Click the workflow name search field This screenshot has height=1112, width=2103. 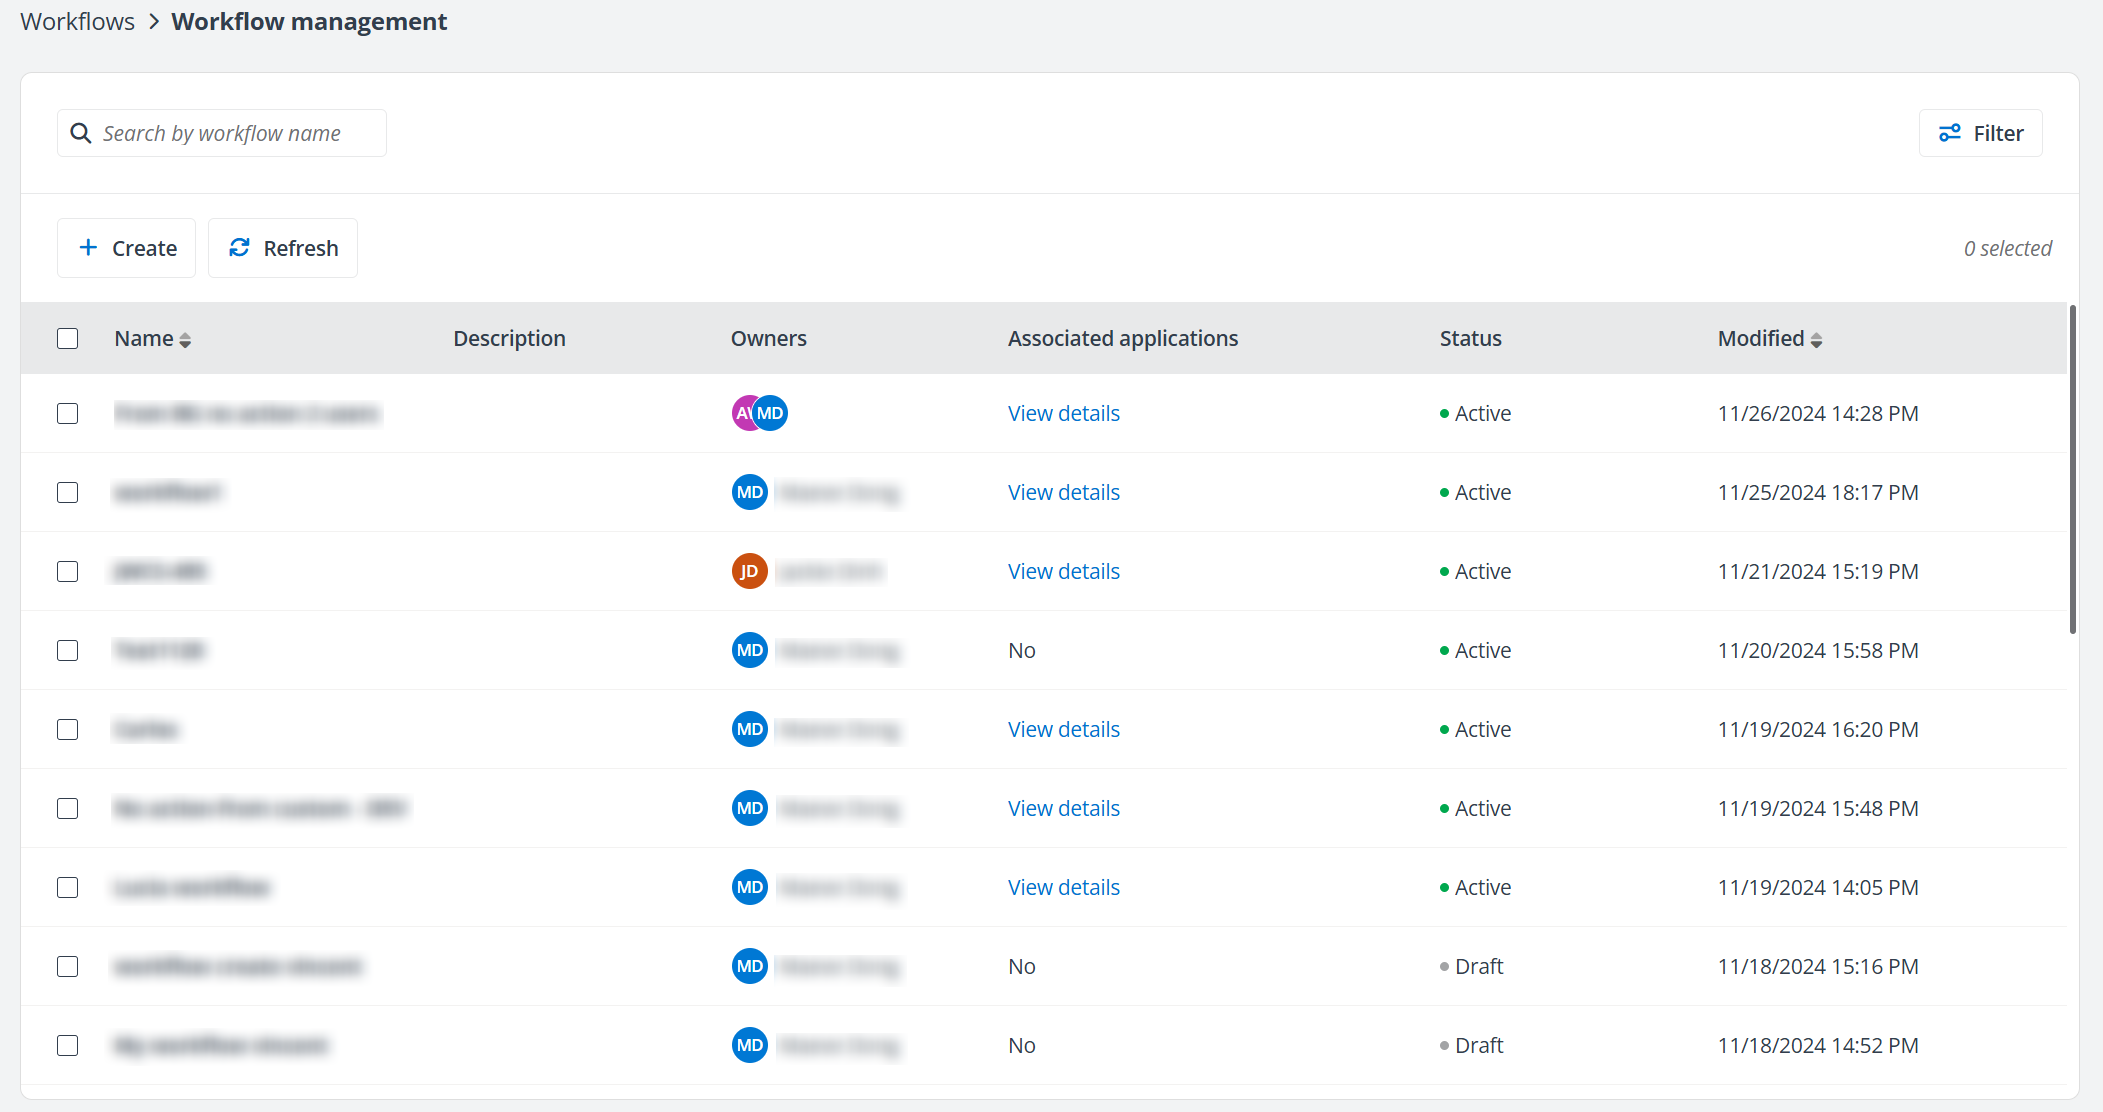coord(222,132)
